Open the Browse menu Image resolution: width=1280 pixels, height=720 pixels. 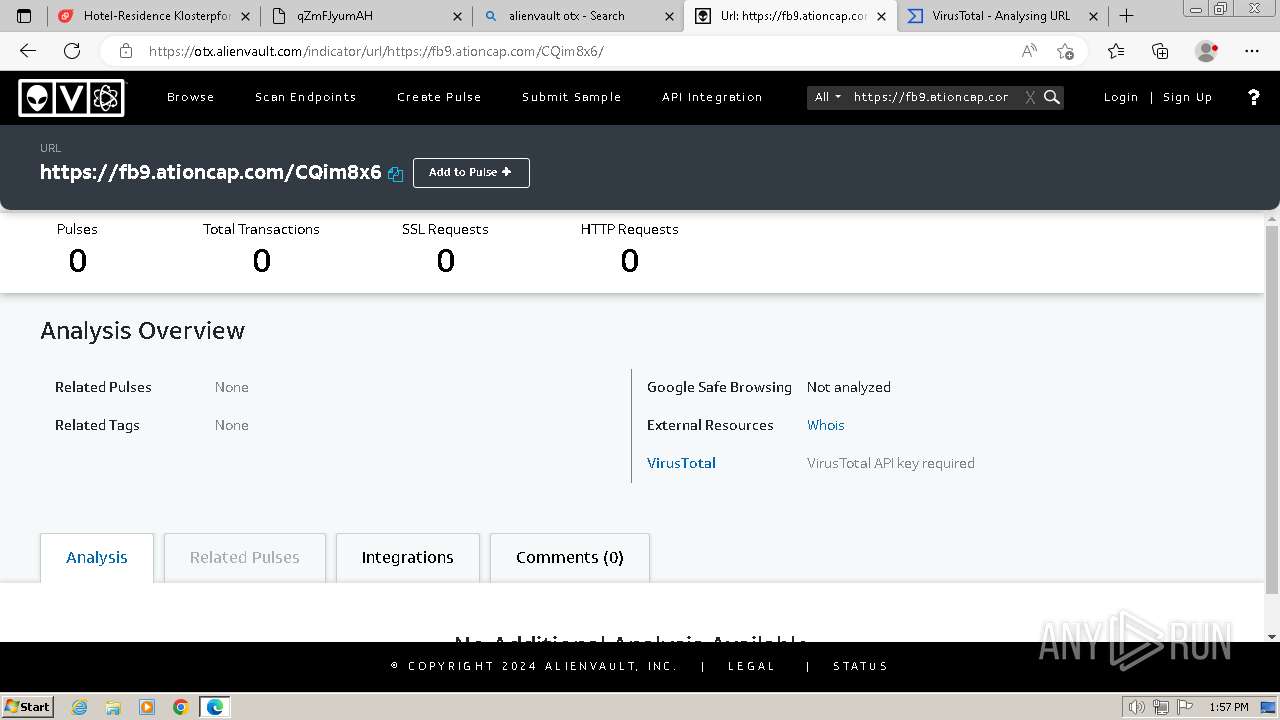pos(190,97)
